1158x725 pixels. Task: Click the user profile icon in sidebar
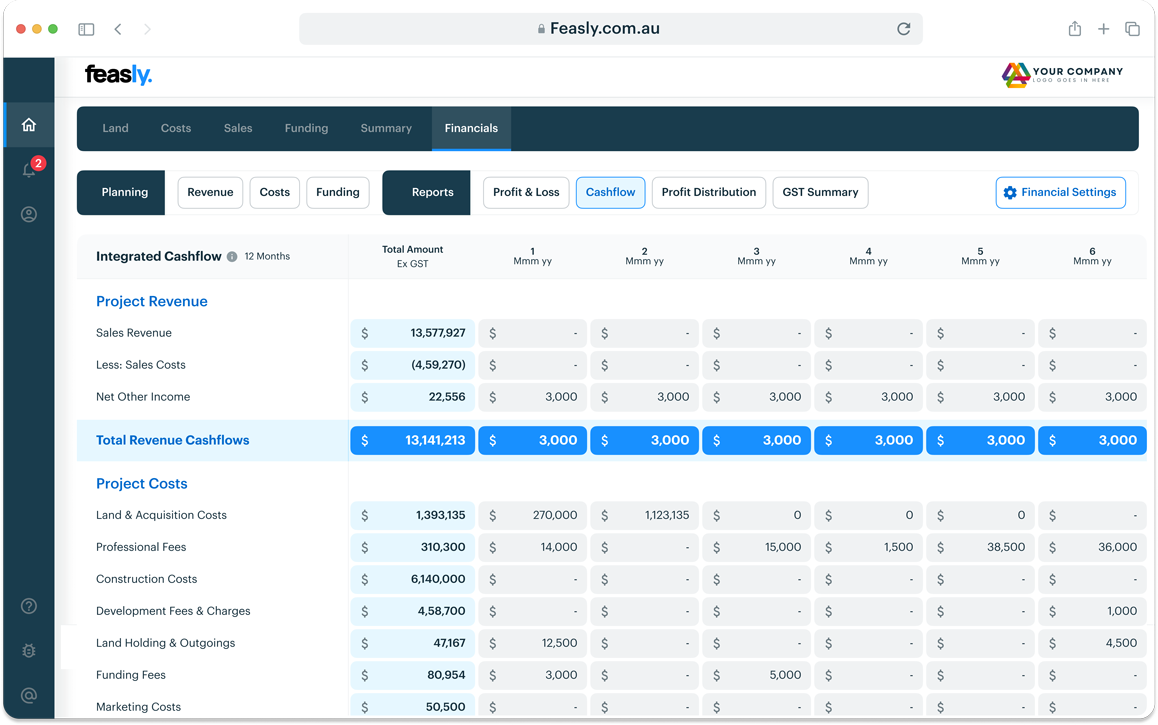tap(28, 214)
